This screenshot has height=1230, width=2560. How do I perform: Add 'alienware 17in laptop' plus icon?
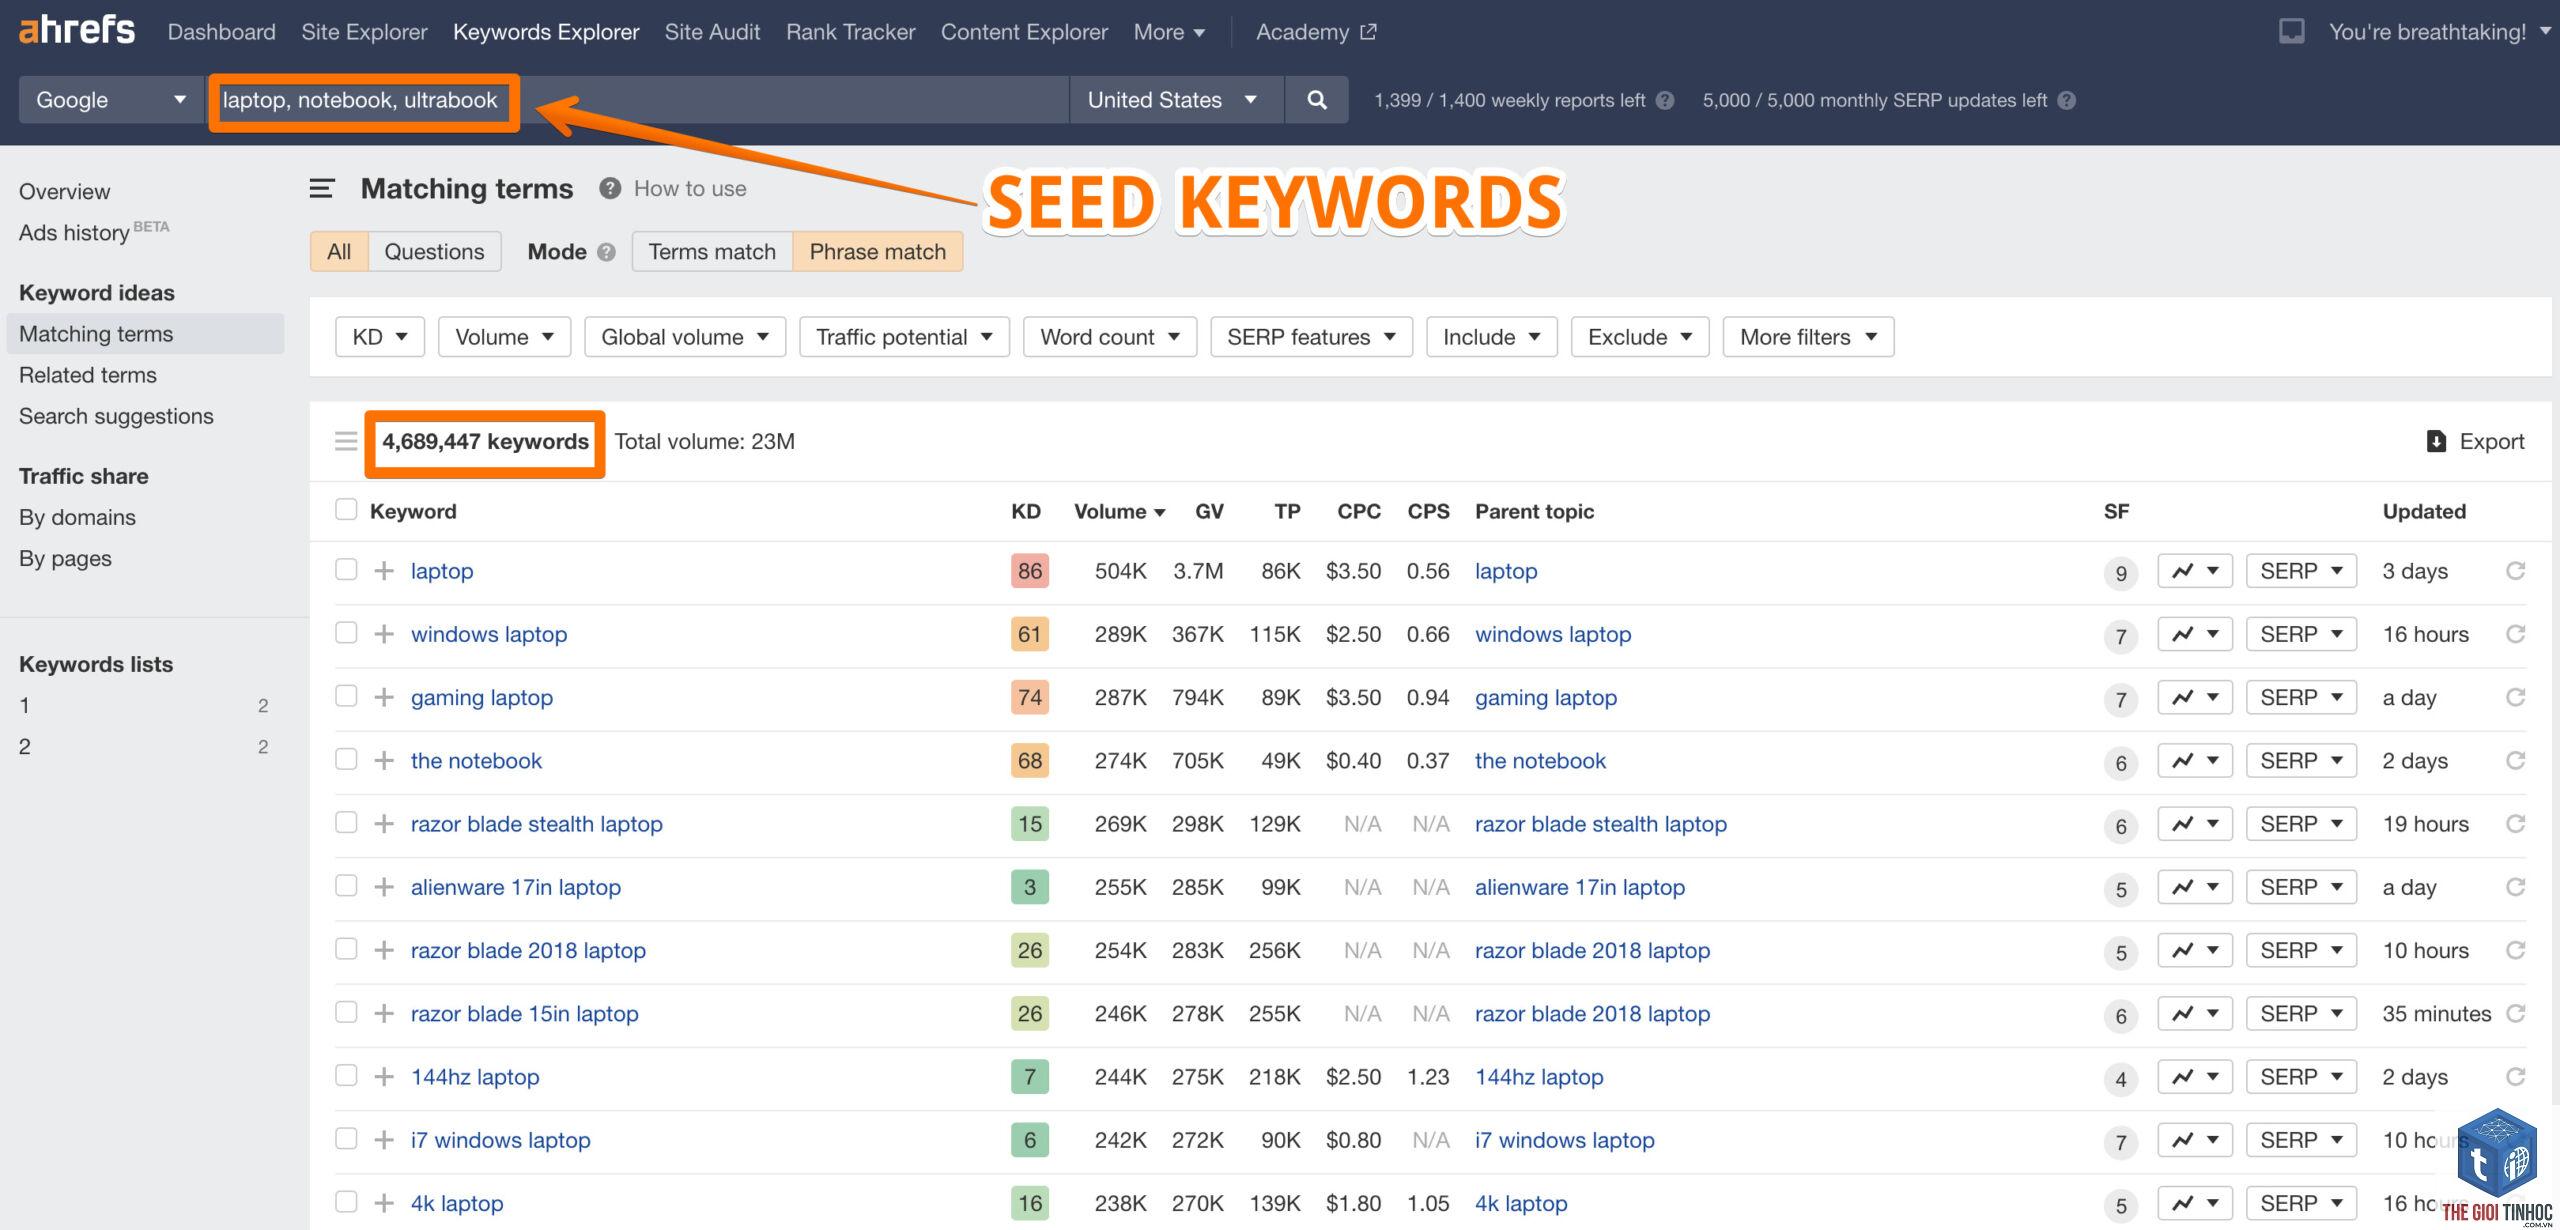pos(384,887)
